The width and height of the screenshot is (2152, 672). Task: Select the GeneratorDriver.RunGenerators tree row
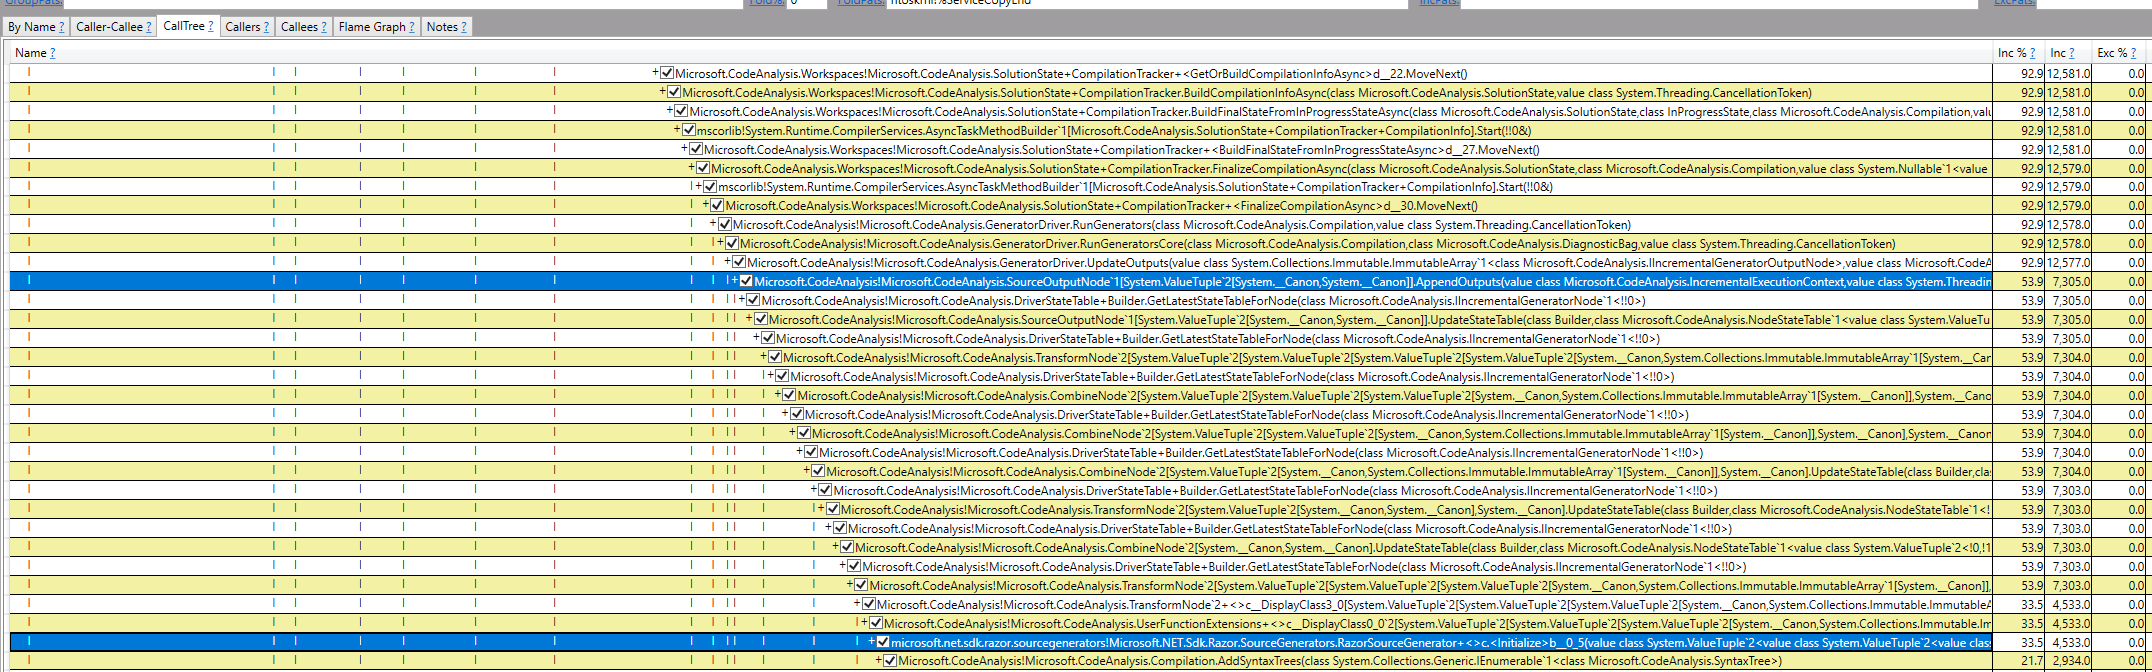[x=1181, y=225]
